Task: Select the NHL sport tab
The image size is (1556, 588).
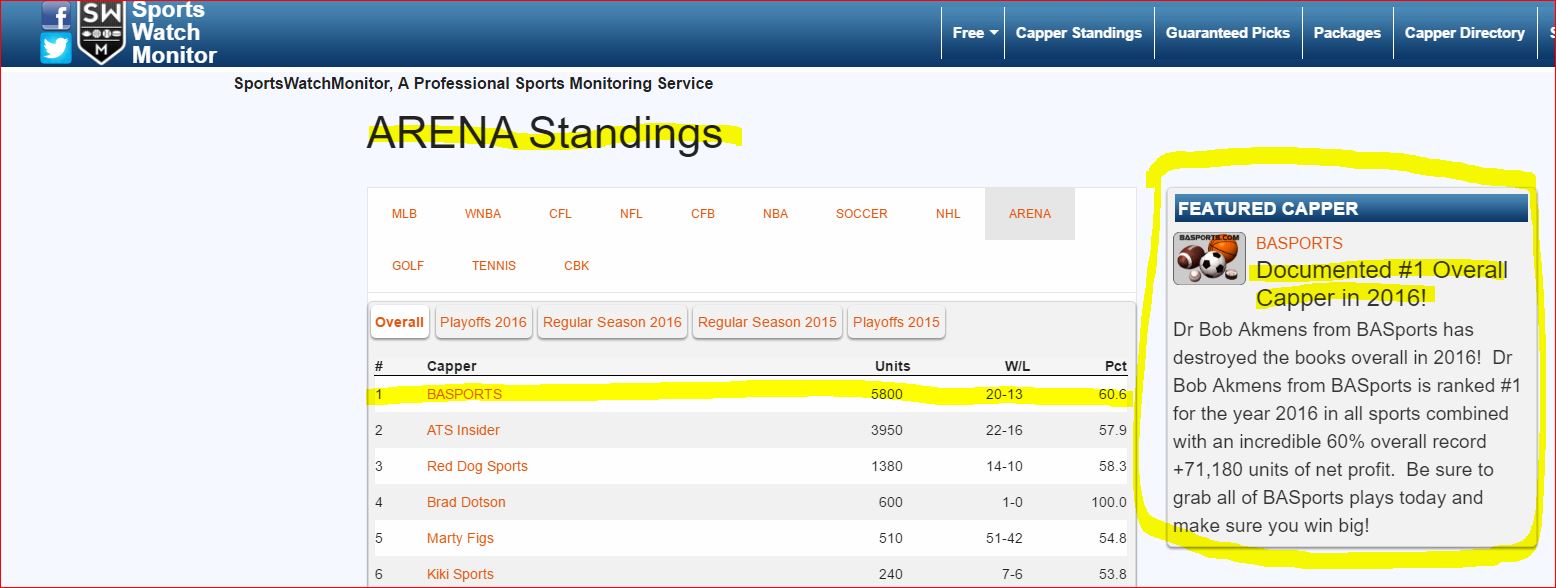Action: pyautogui.click(x=948, y=214)
